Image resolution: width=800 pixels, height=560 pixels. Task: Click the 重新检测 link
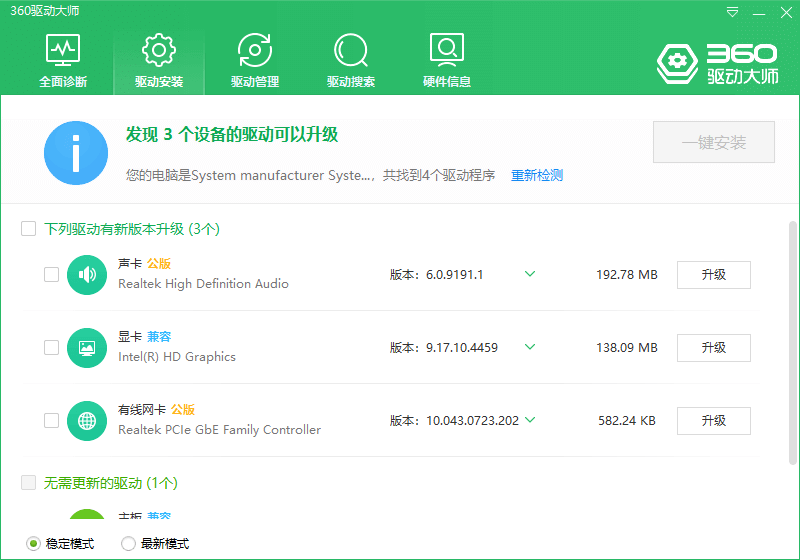click(x=537, y=175)
